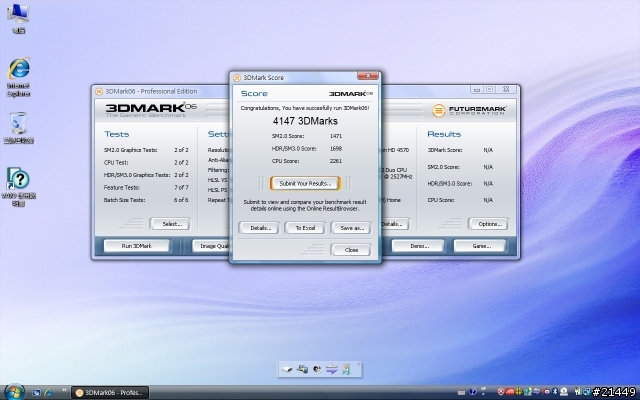Click CPU Score value 2261
640x400 pixels.
click(336, 161)
